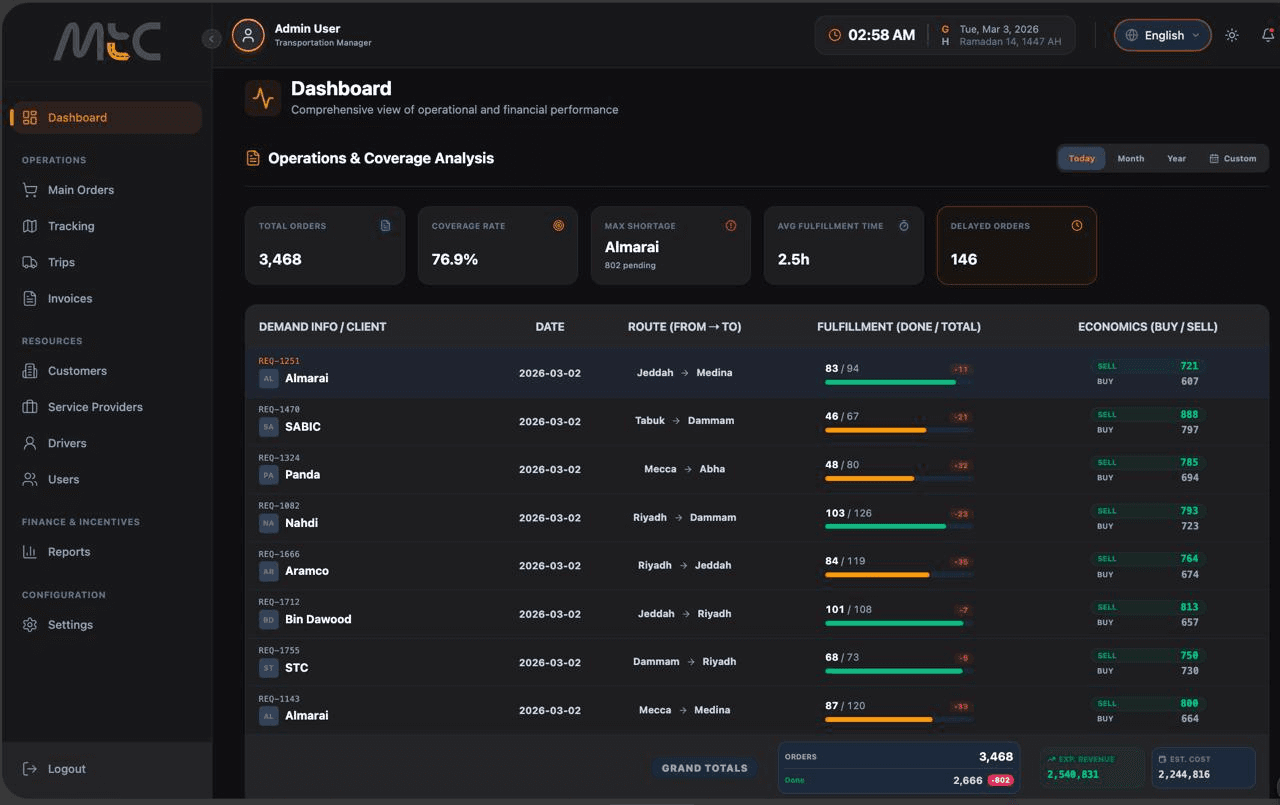Click the -21 shortage badge for SABIC
The width and height of the screenshot is (1280, 805).
coord(961,417)
